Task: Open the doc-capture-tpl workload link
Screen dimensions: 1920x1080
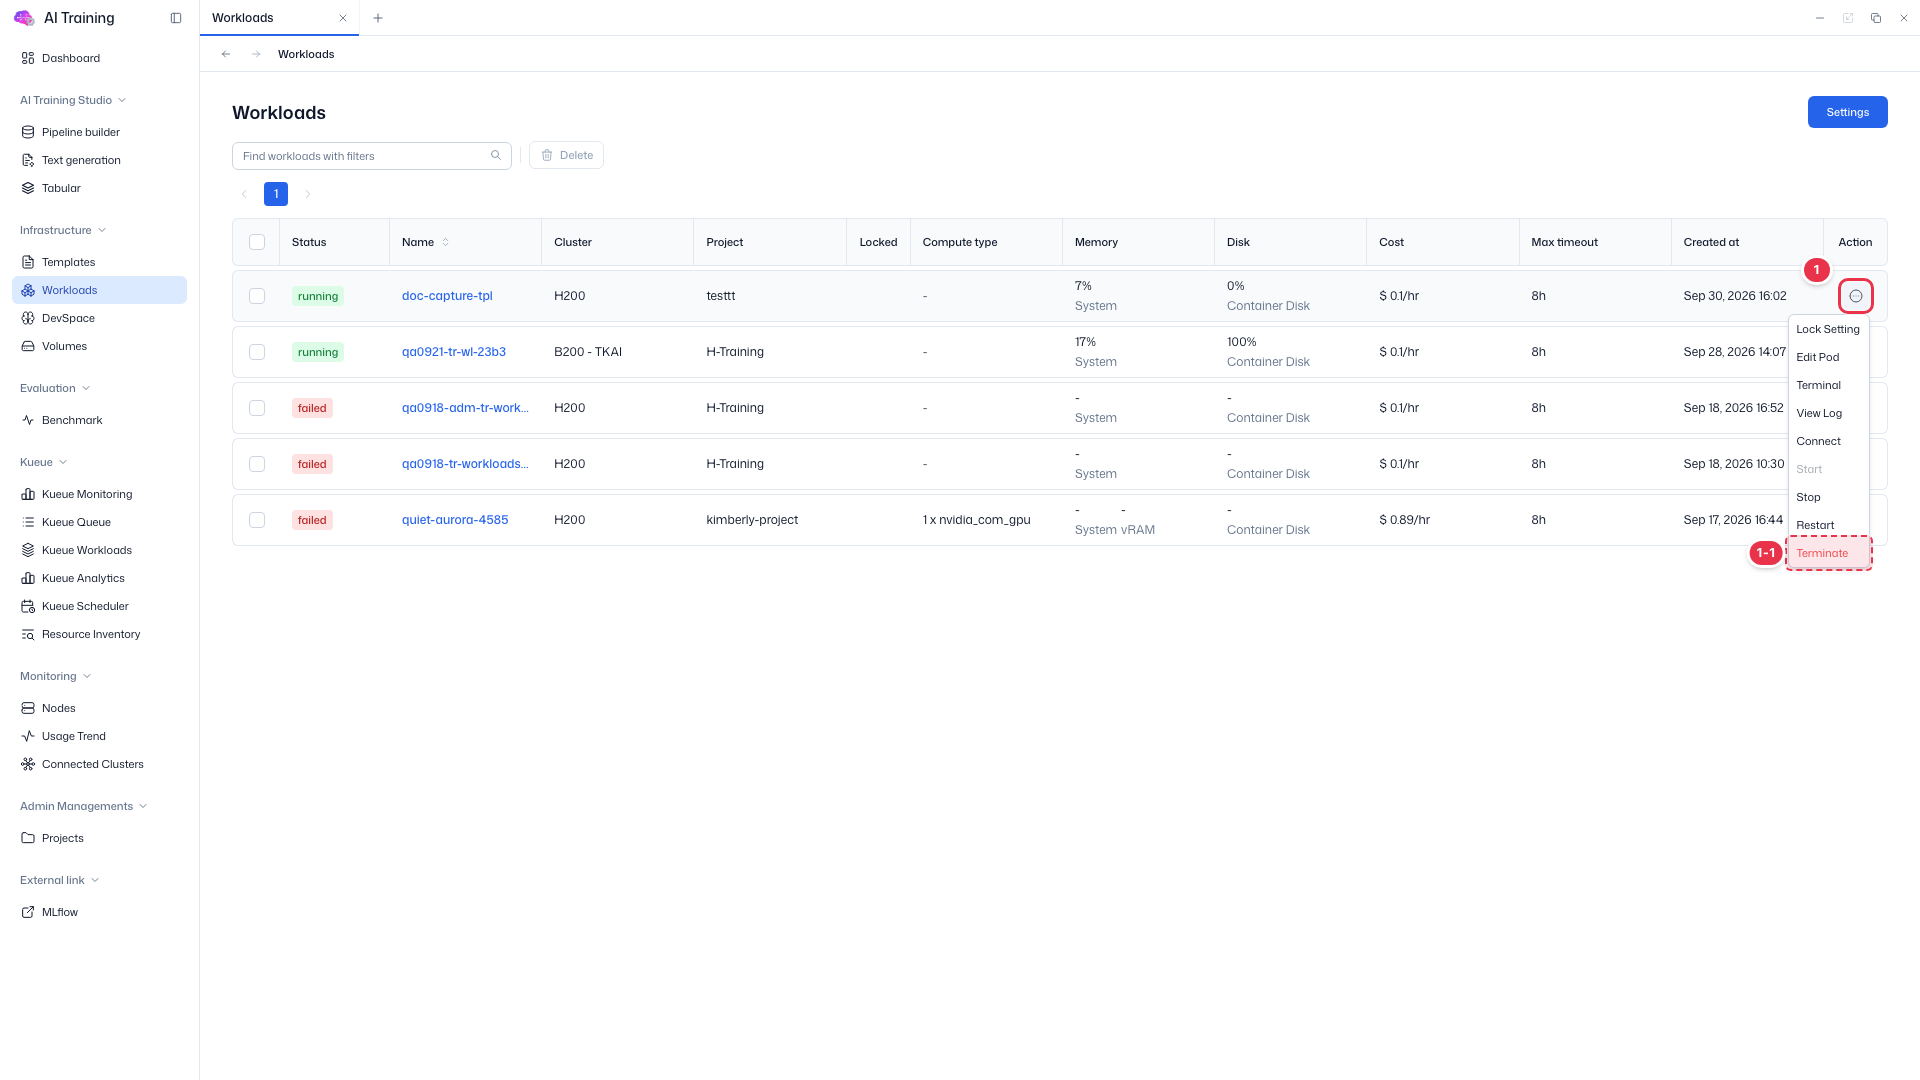Action: pos(447,296)
